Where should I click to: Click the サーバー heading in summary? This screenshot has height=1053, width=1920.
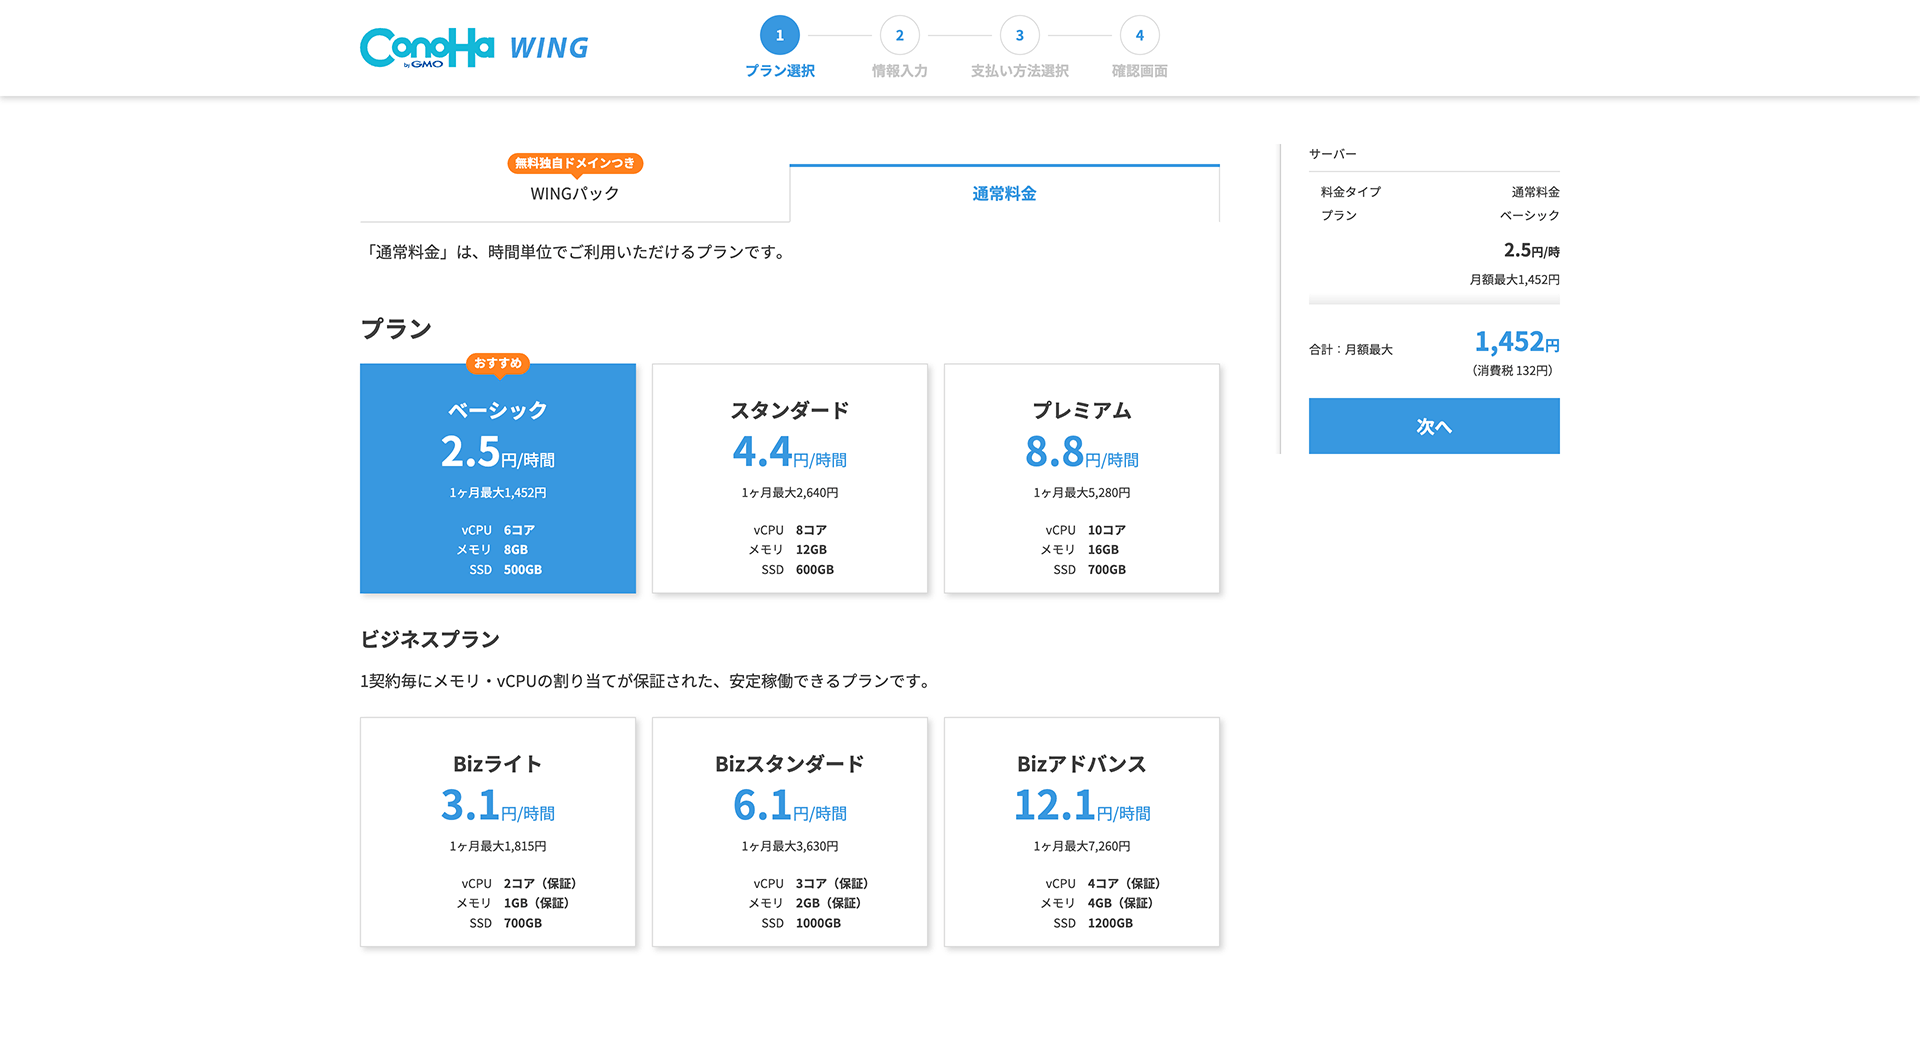pos(1333,154)
